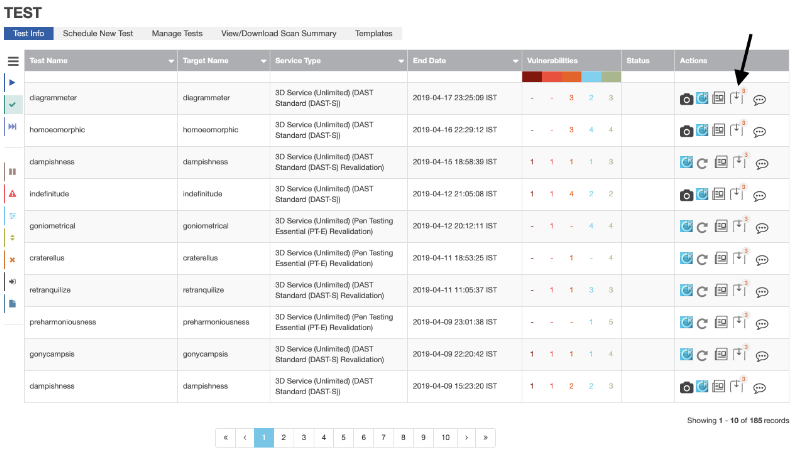Open comments for the gonycampsis row
This screenshot has width=795, height=449.
click(x=762, y=356)
